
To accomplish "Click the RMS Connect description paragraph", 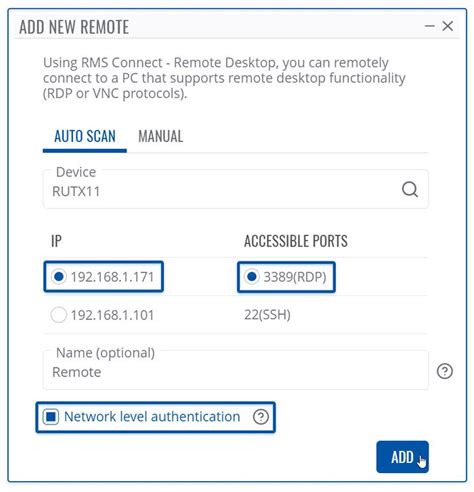I will [x=224, y=78].
